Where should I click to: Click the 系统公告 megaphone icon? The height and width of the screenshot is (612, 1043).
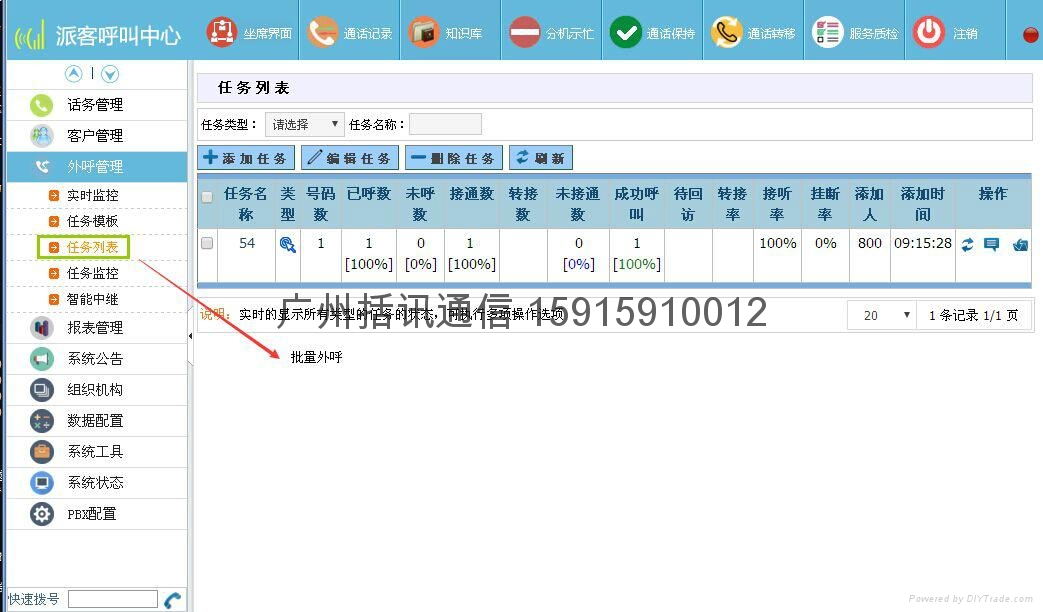[x=41, y=359]
